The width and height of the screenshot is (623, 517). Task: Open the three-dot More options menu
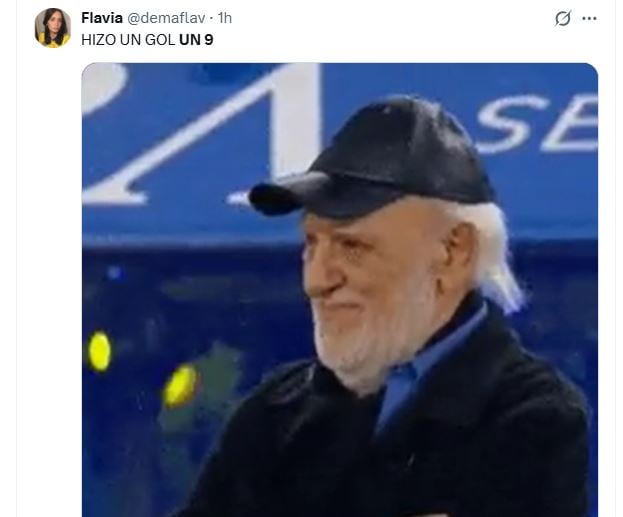click(589, 18)
